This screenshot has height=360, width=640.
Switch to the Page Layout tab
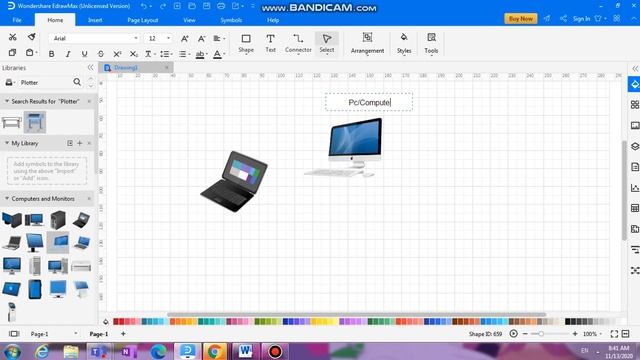point(142,20)
